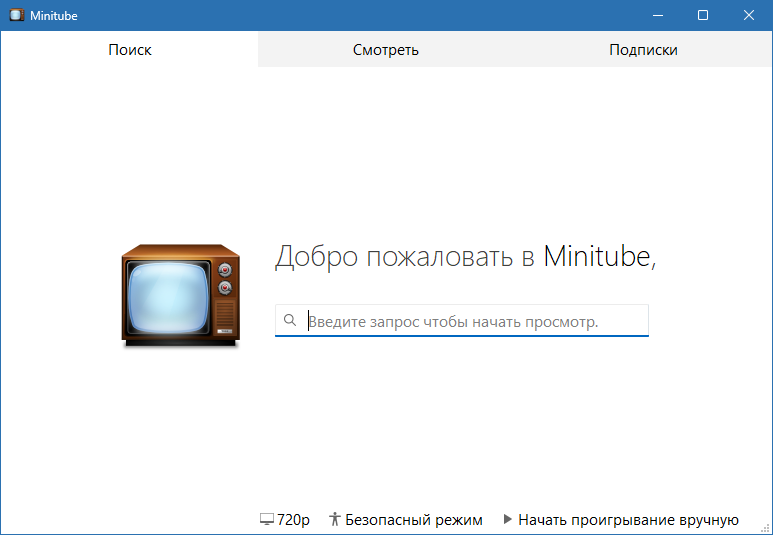This screenshot has width=773, height=535.
Task: Close the Minitube window
Action: tap(749, 15)
